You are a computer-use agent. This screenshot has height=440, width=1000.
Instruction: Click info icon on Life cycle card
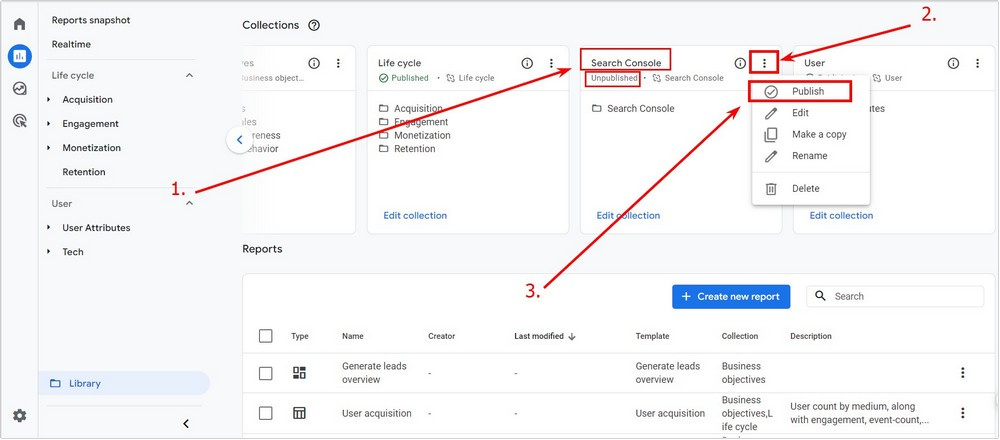(527, 63)
